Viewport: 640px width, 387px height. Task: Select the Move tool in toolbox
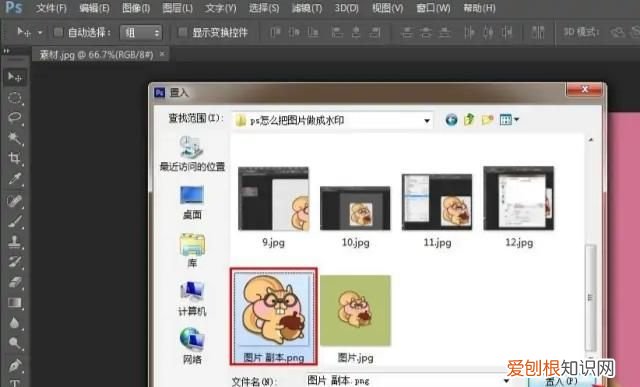coord(15,77)
